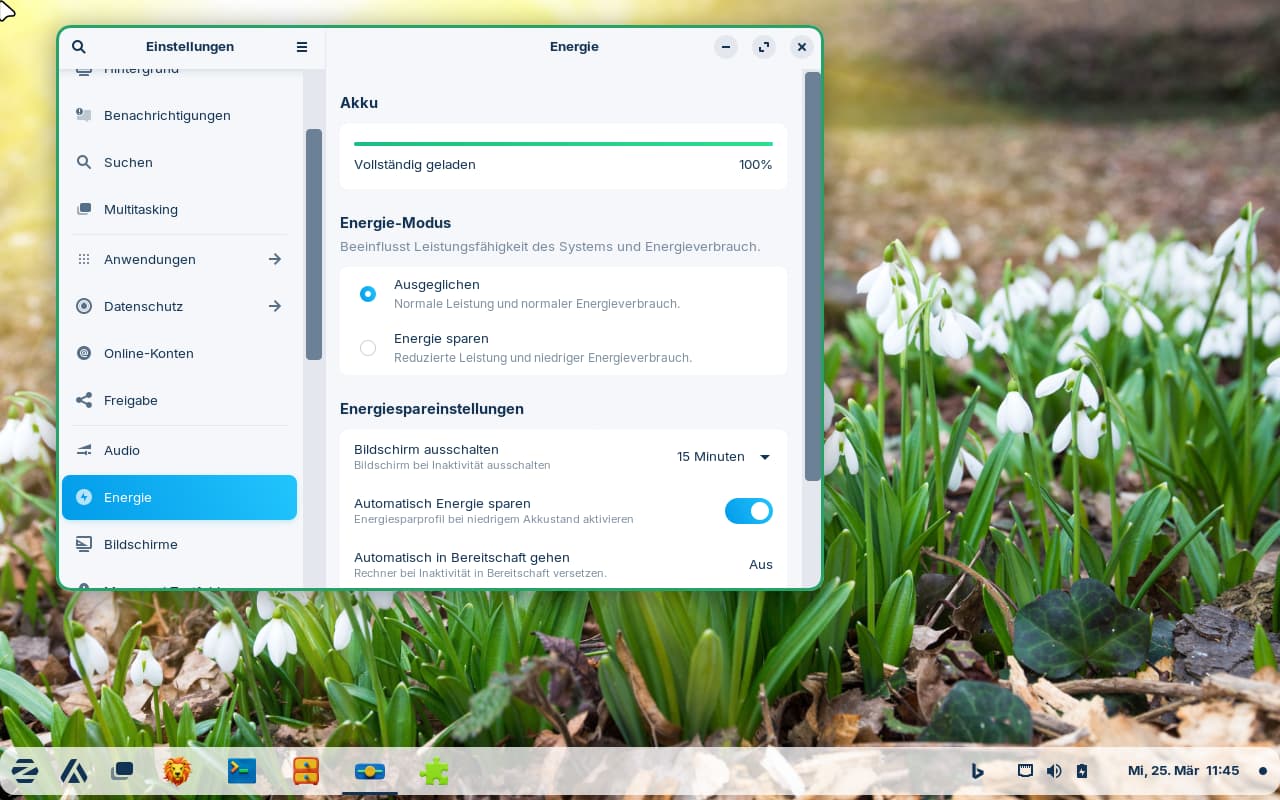Open the green puzzle piece app

pos(434,771)
